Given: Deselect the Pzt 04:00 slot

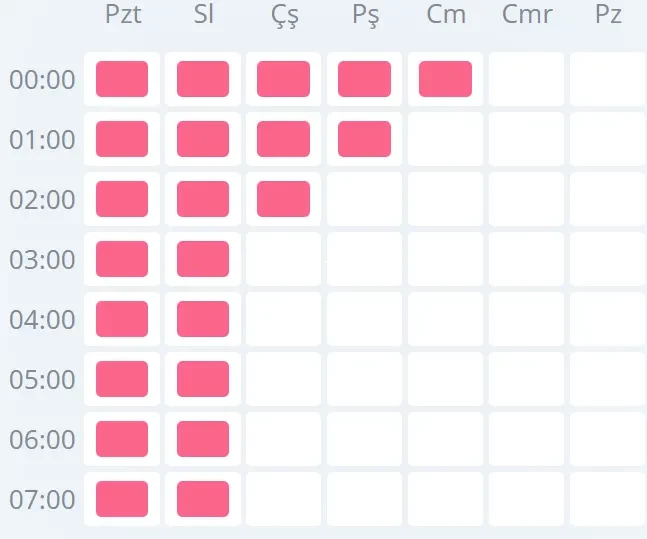Looking at the screenshot, I should [122, 319].
